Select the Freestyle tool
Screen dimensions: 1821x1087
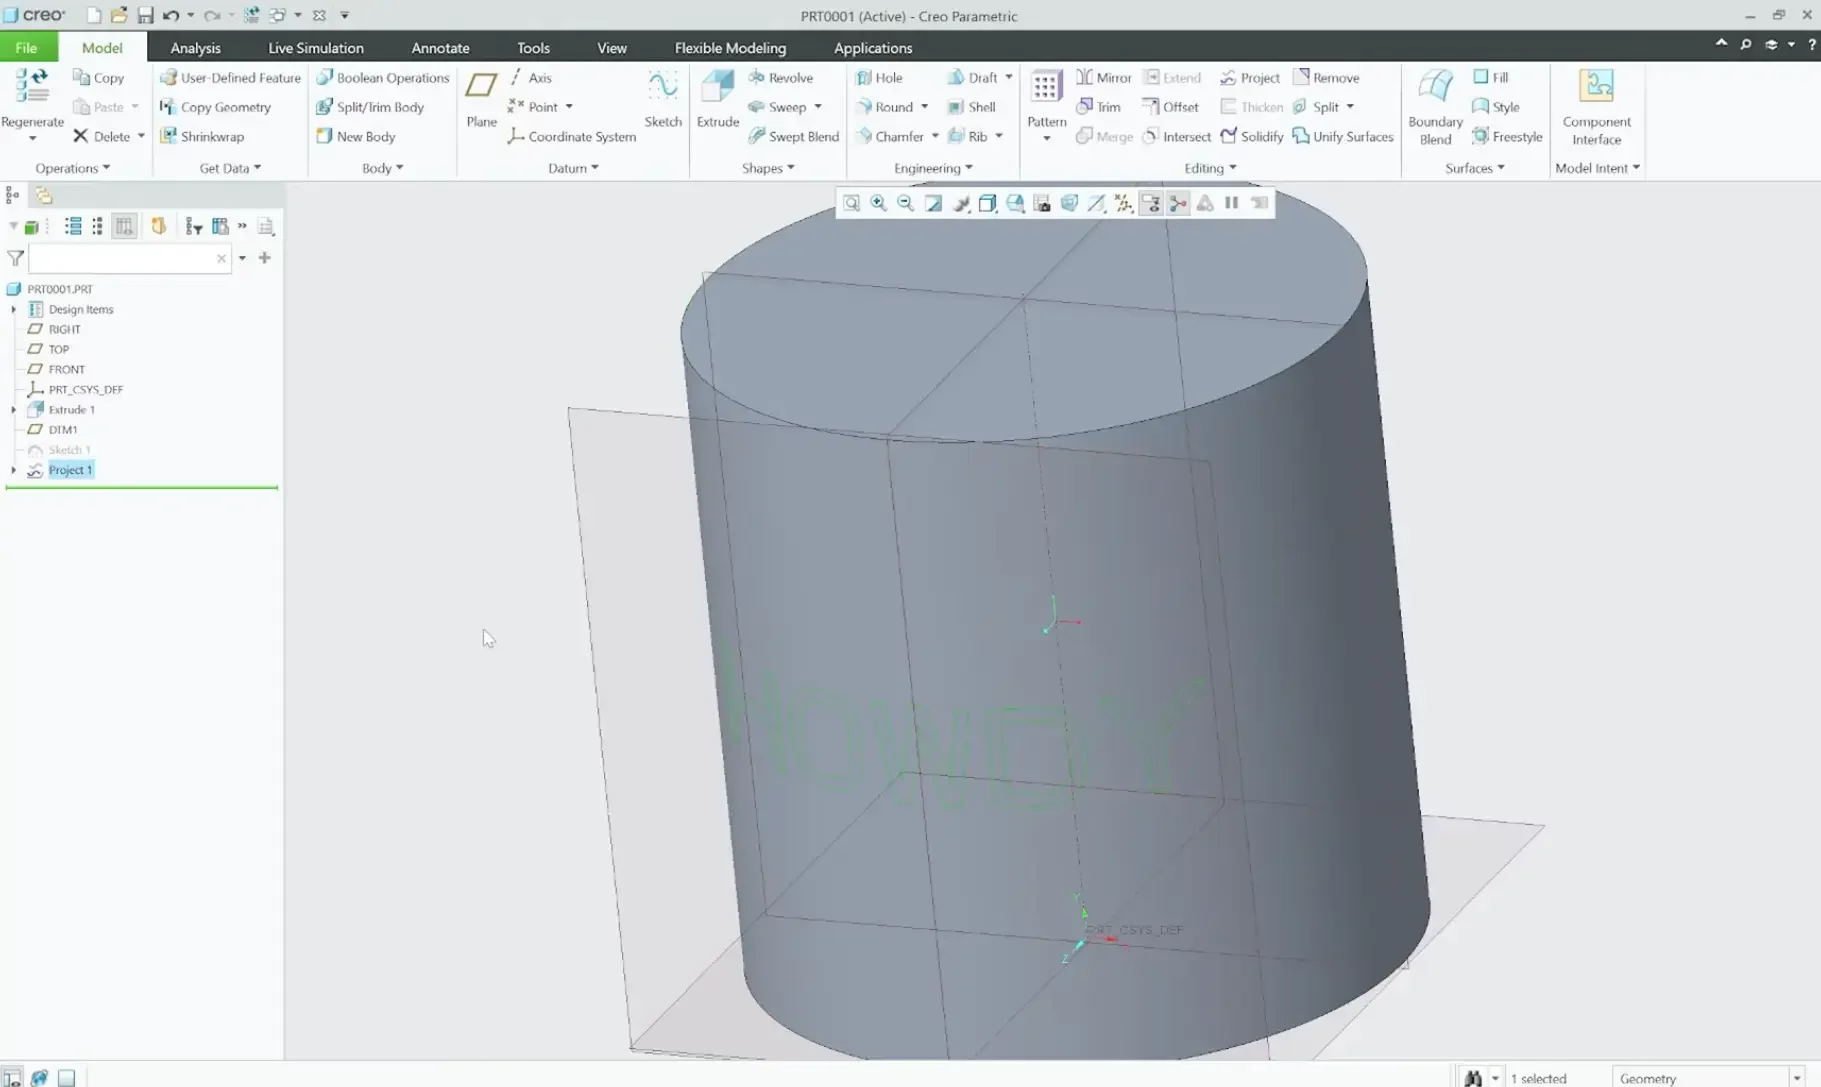pos(1507,136)
